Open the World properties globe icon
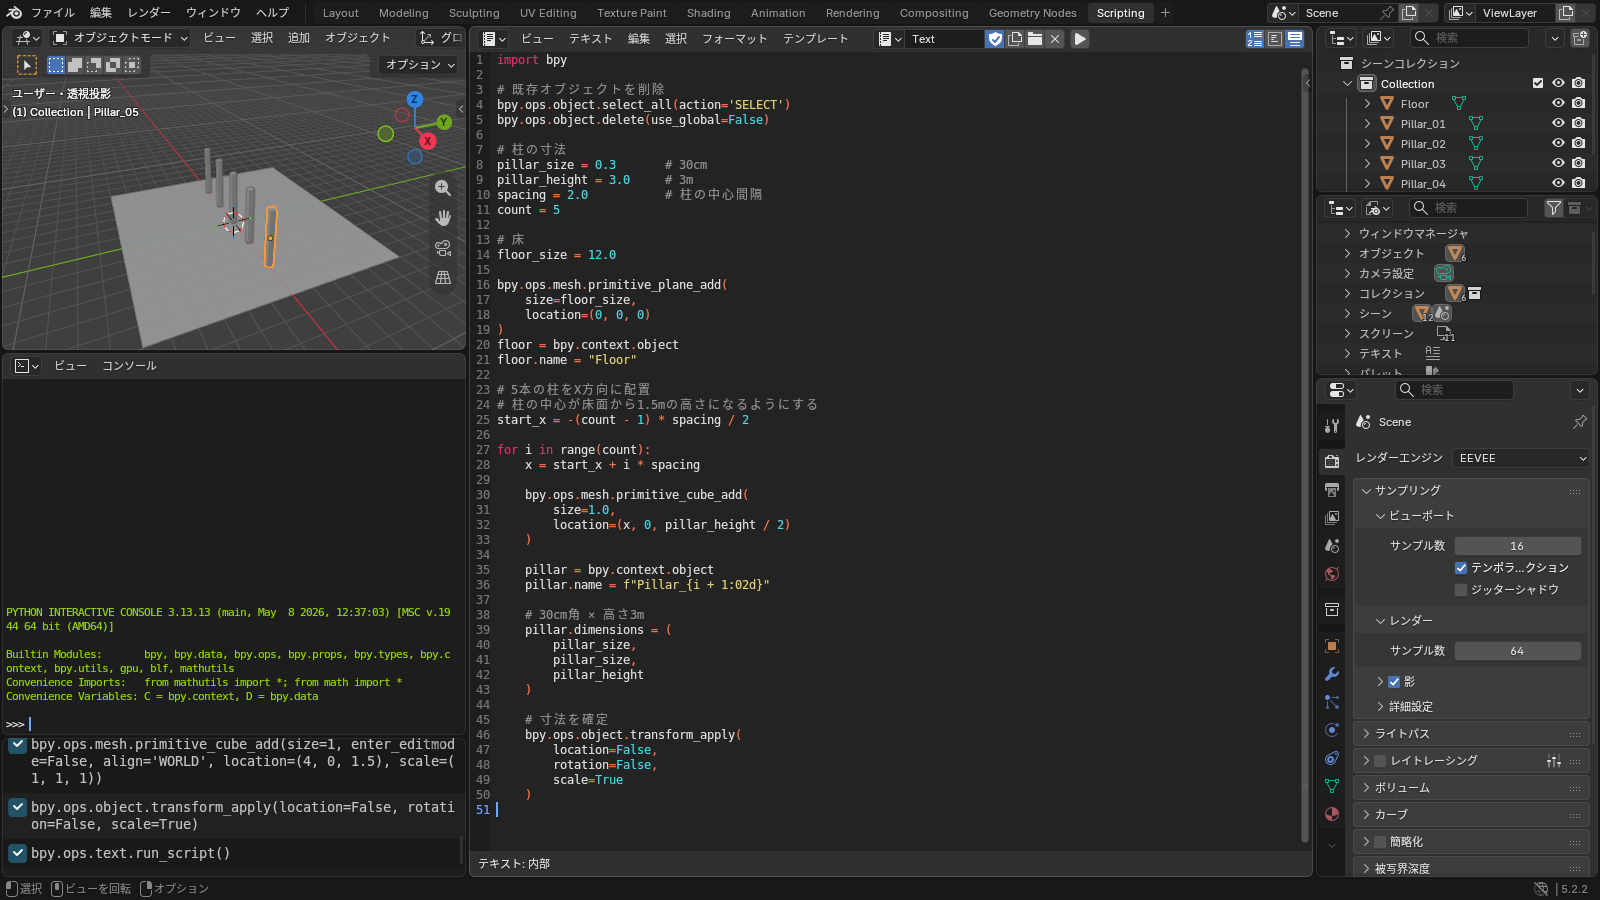Screen dimensions: 1600x900 (1332, 574)
